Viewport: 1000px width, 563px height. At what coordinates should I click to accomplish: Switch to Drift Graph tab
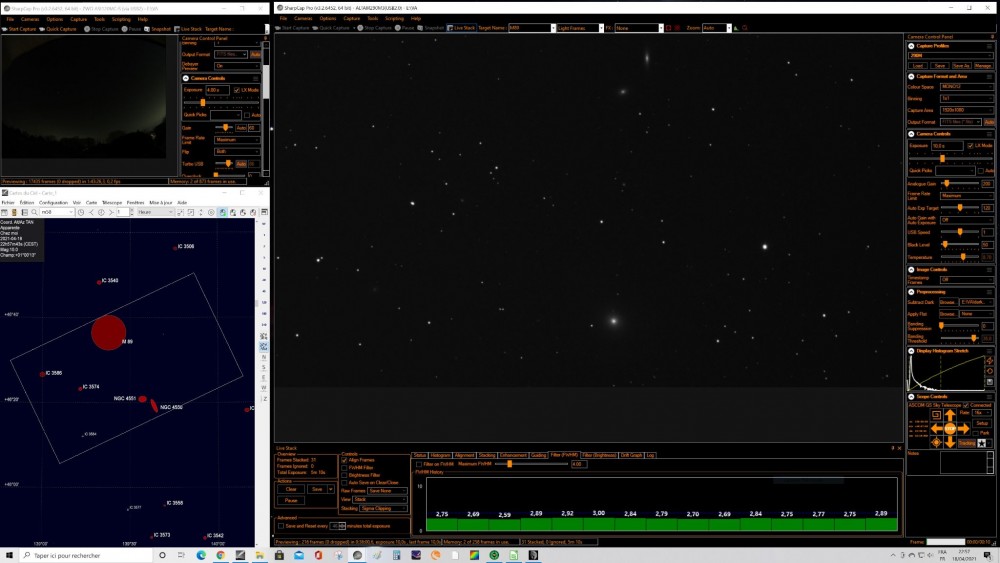(x=631, y=455)
